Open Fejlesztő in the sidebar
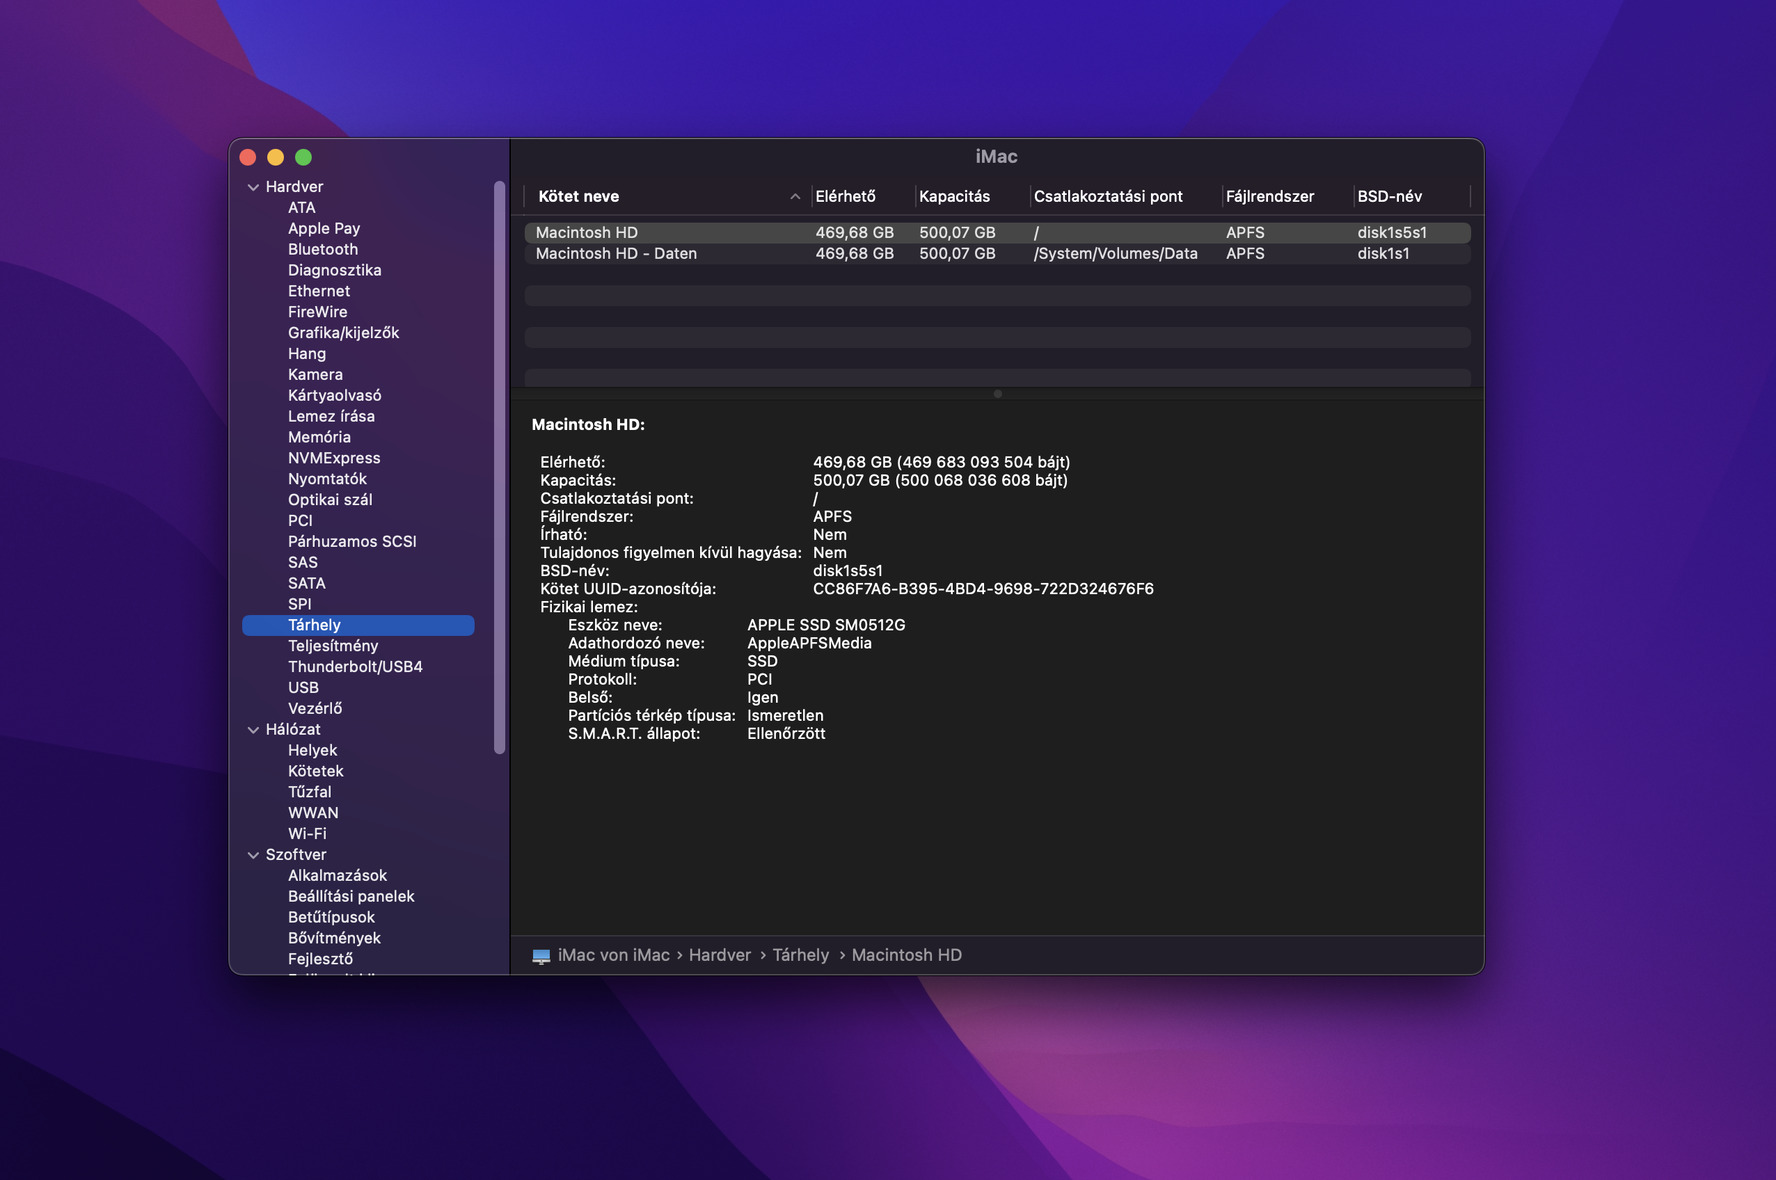The width and height of the screenshot is (1776, 1180). coord(321,960)
